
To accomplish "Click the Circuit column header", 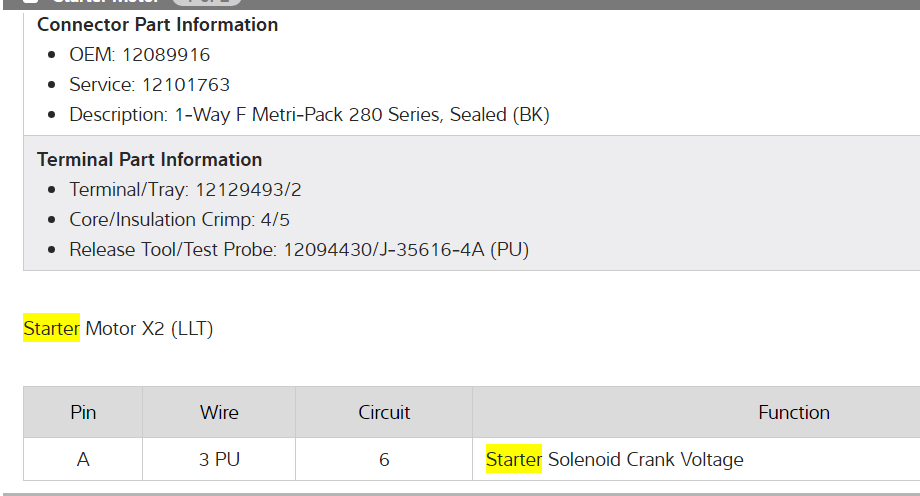I will tap(384, 412).
